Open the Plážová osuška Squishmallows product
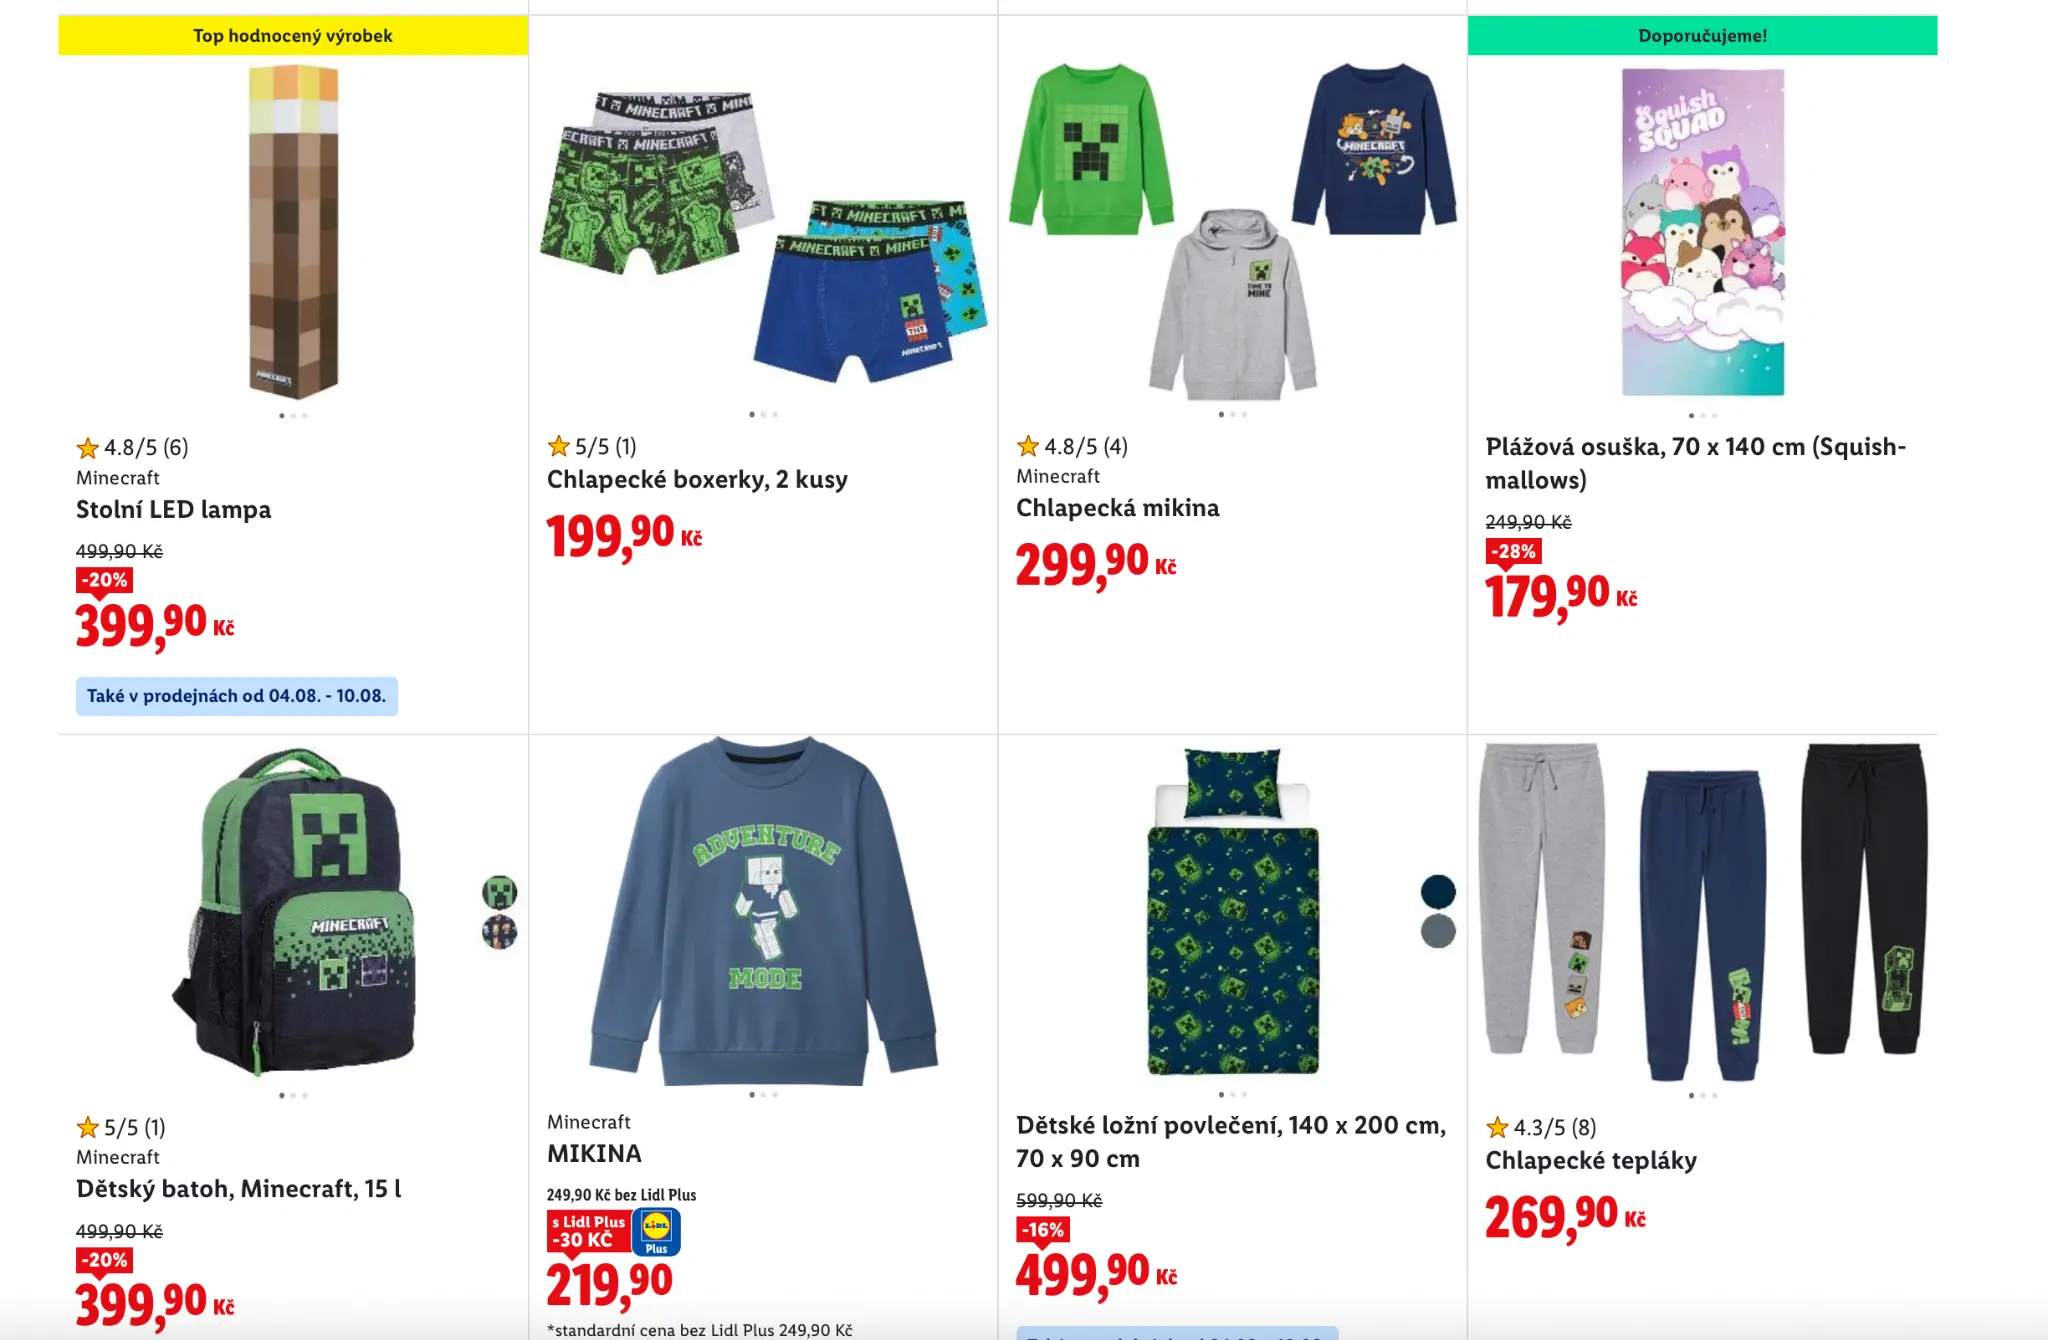 click(x=1696, y=463)
